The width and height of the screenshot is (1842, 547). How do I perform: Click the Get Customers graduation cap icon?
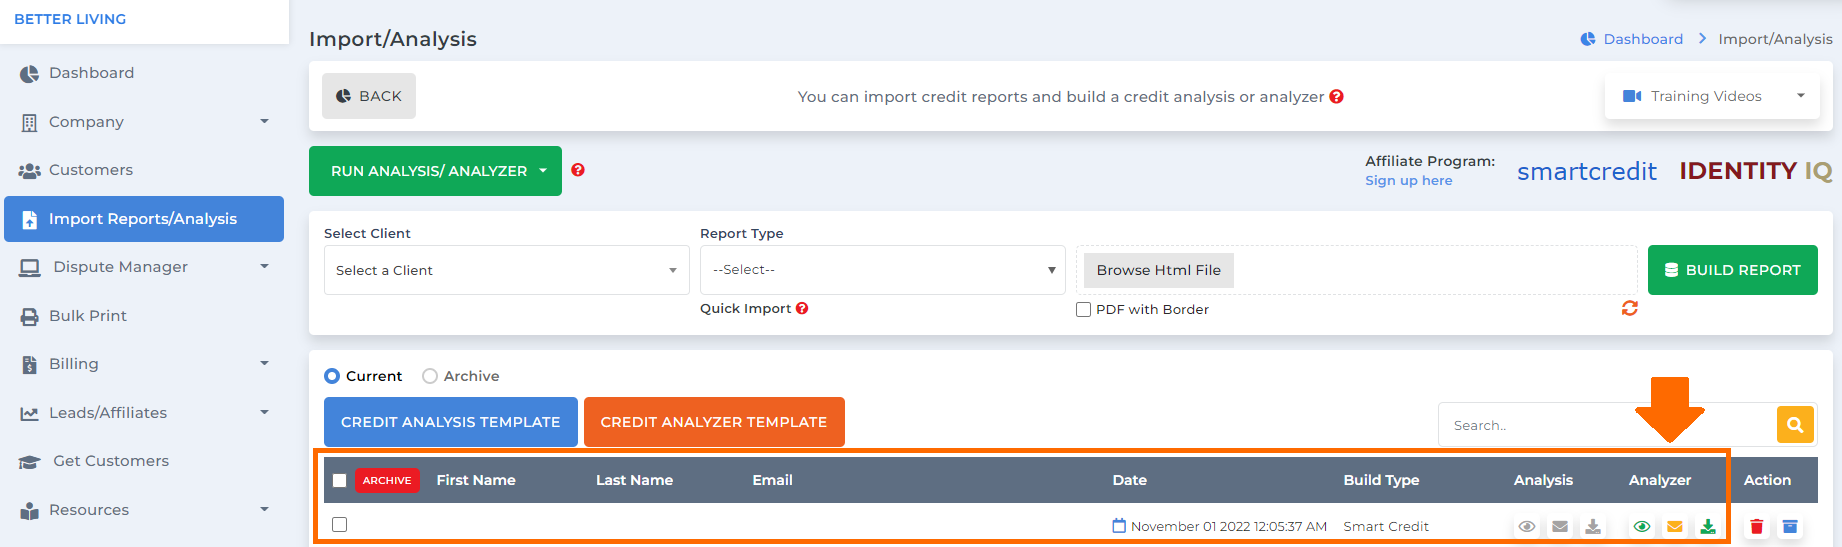tap(30, 461)
